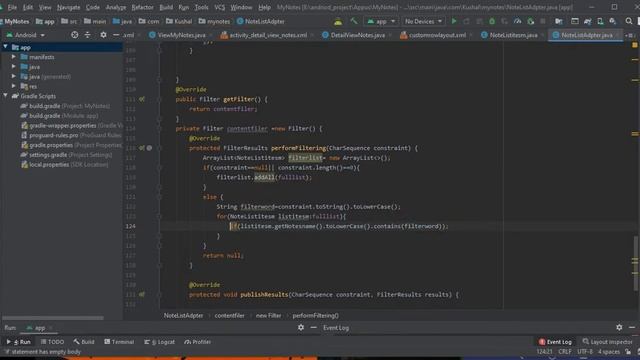Open the Profiler tool window
Viewport: 640px width, 360px height.
click(x=198, y=342)
